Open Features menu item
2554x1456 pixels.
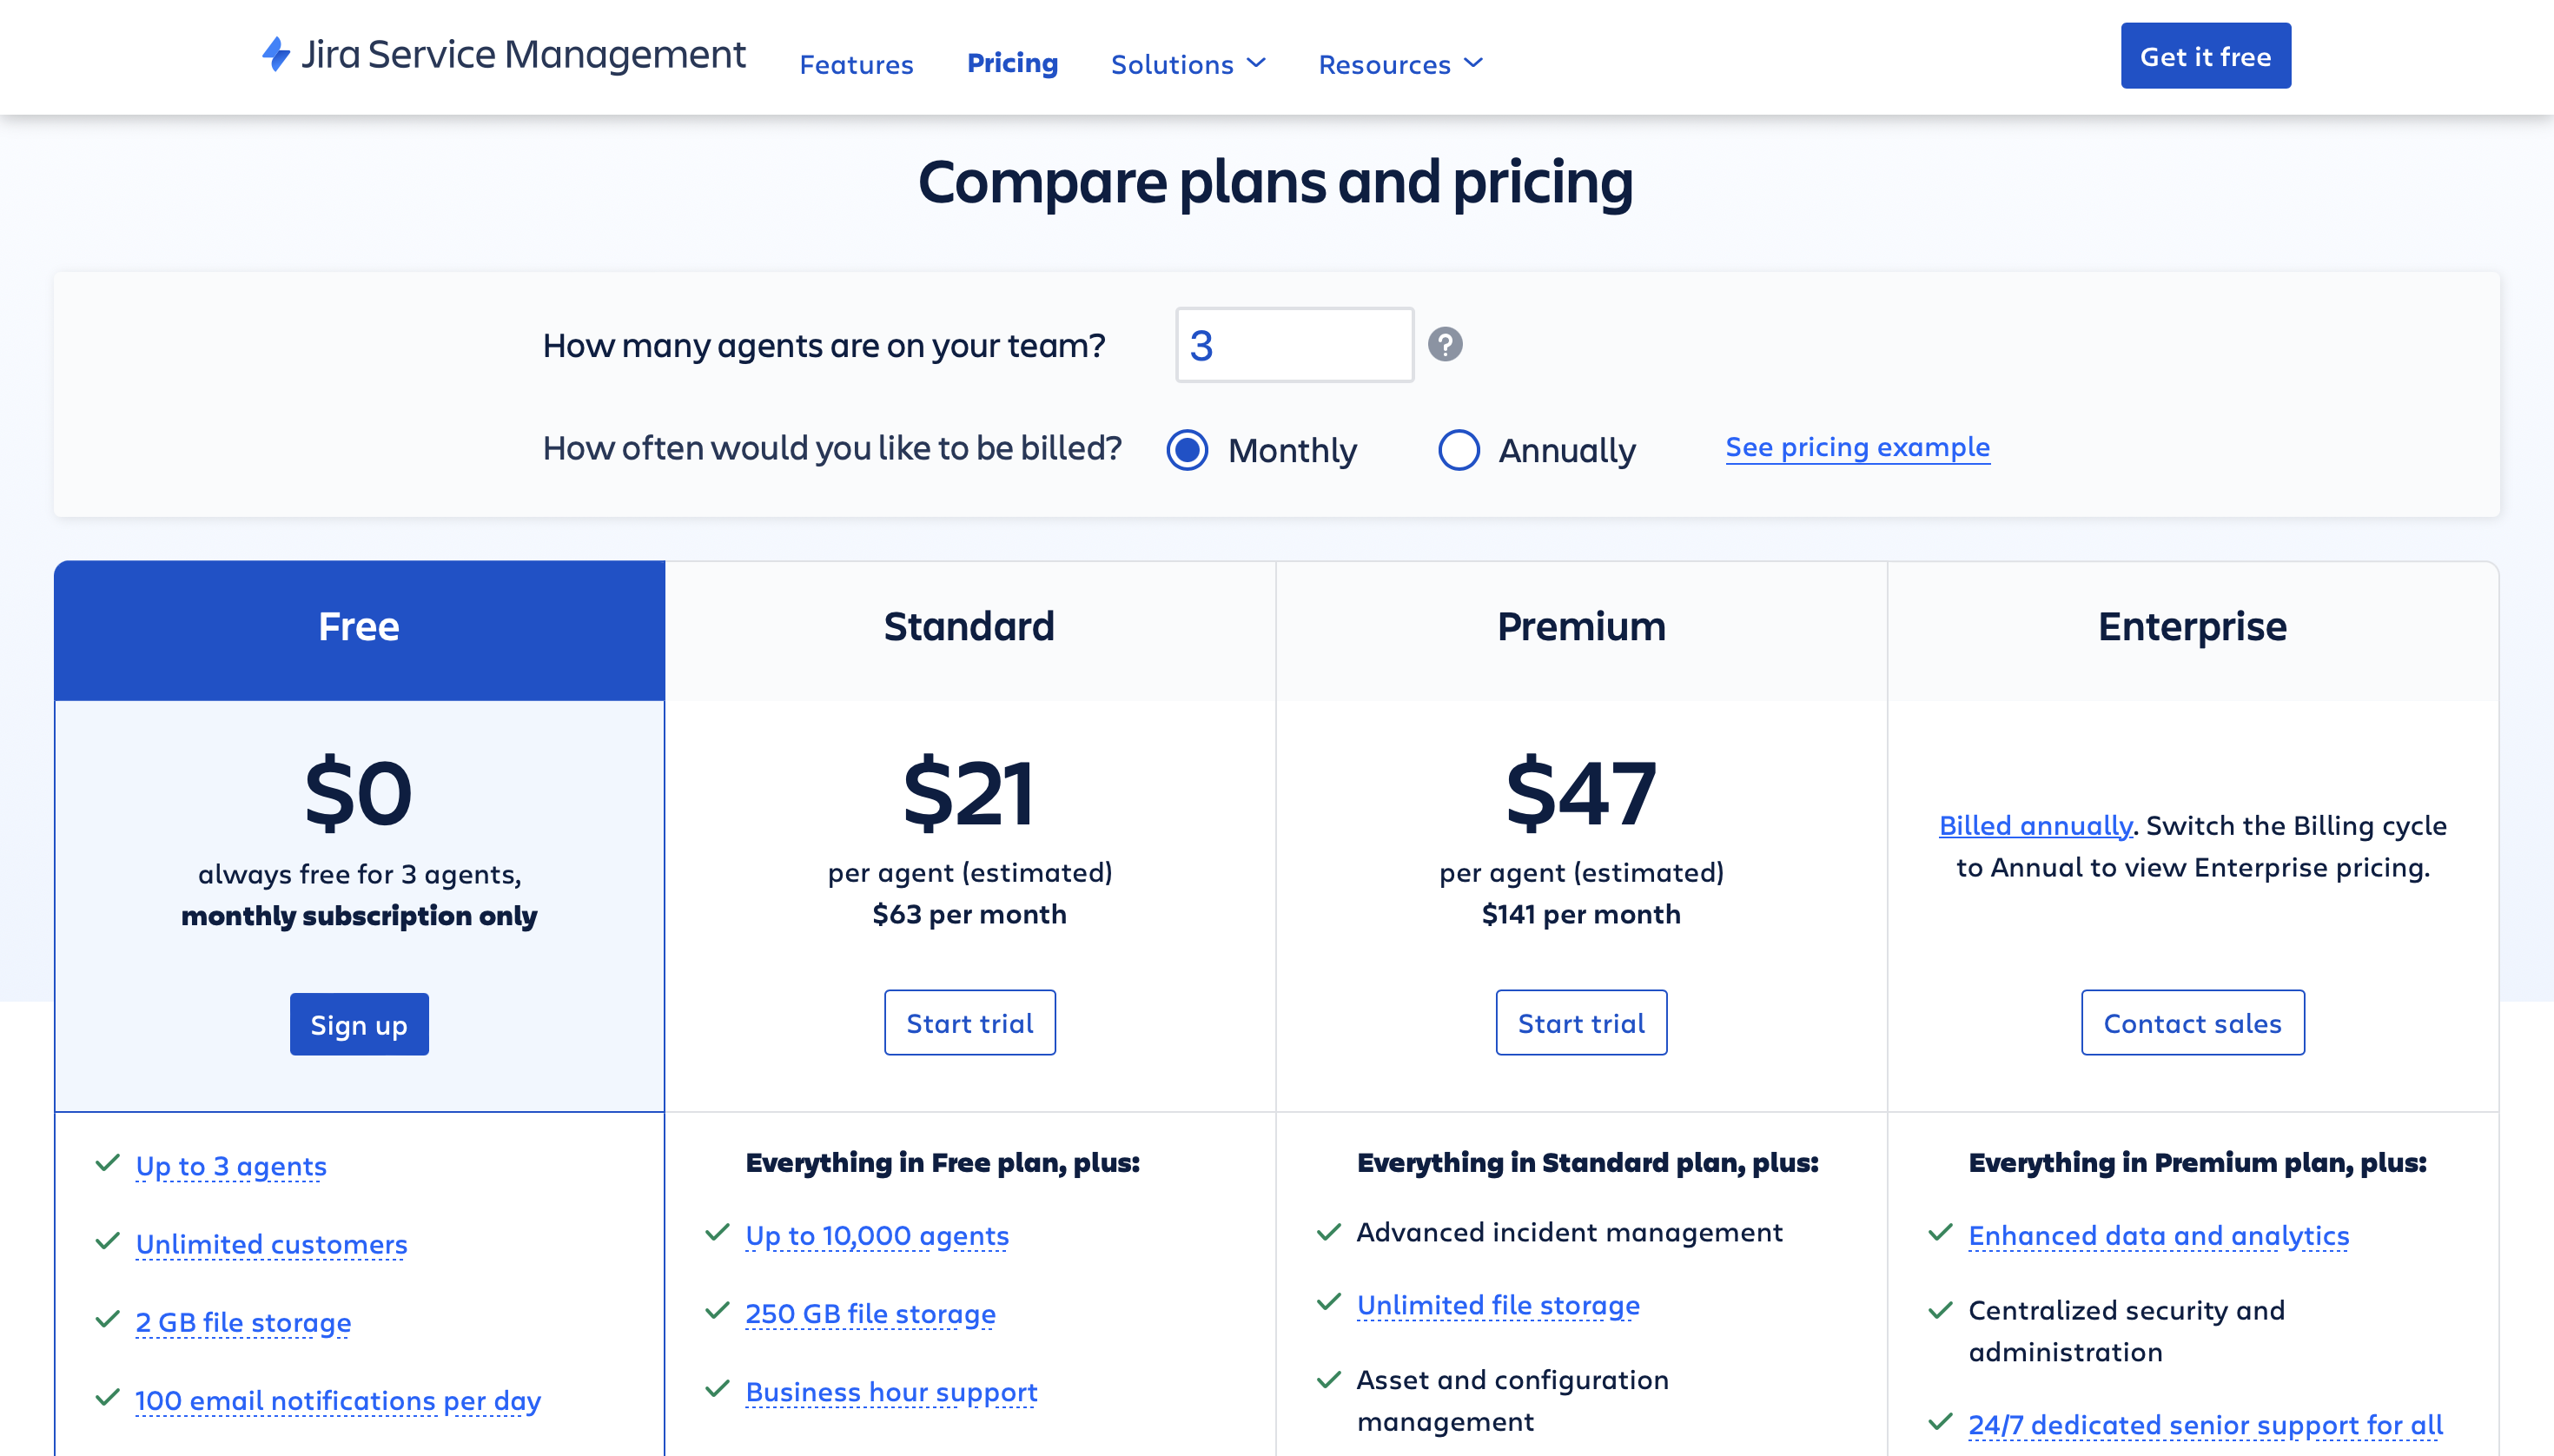point(856,60)
